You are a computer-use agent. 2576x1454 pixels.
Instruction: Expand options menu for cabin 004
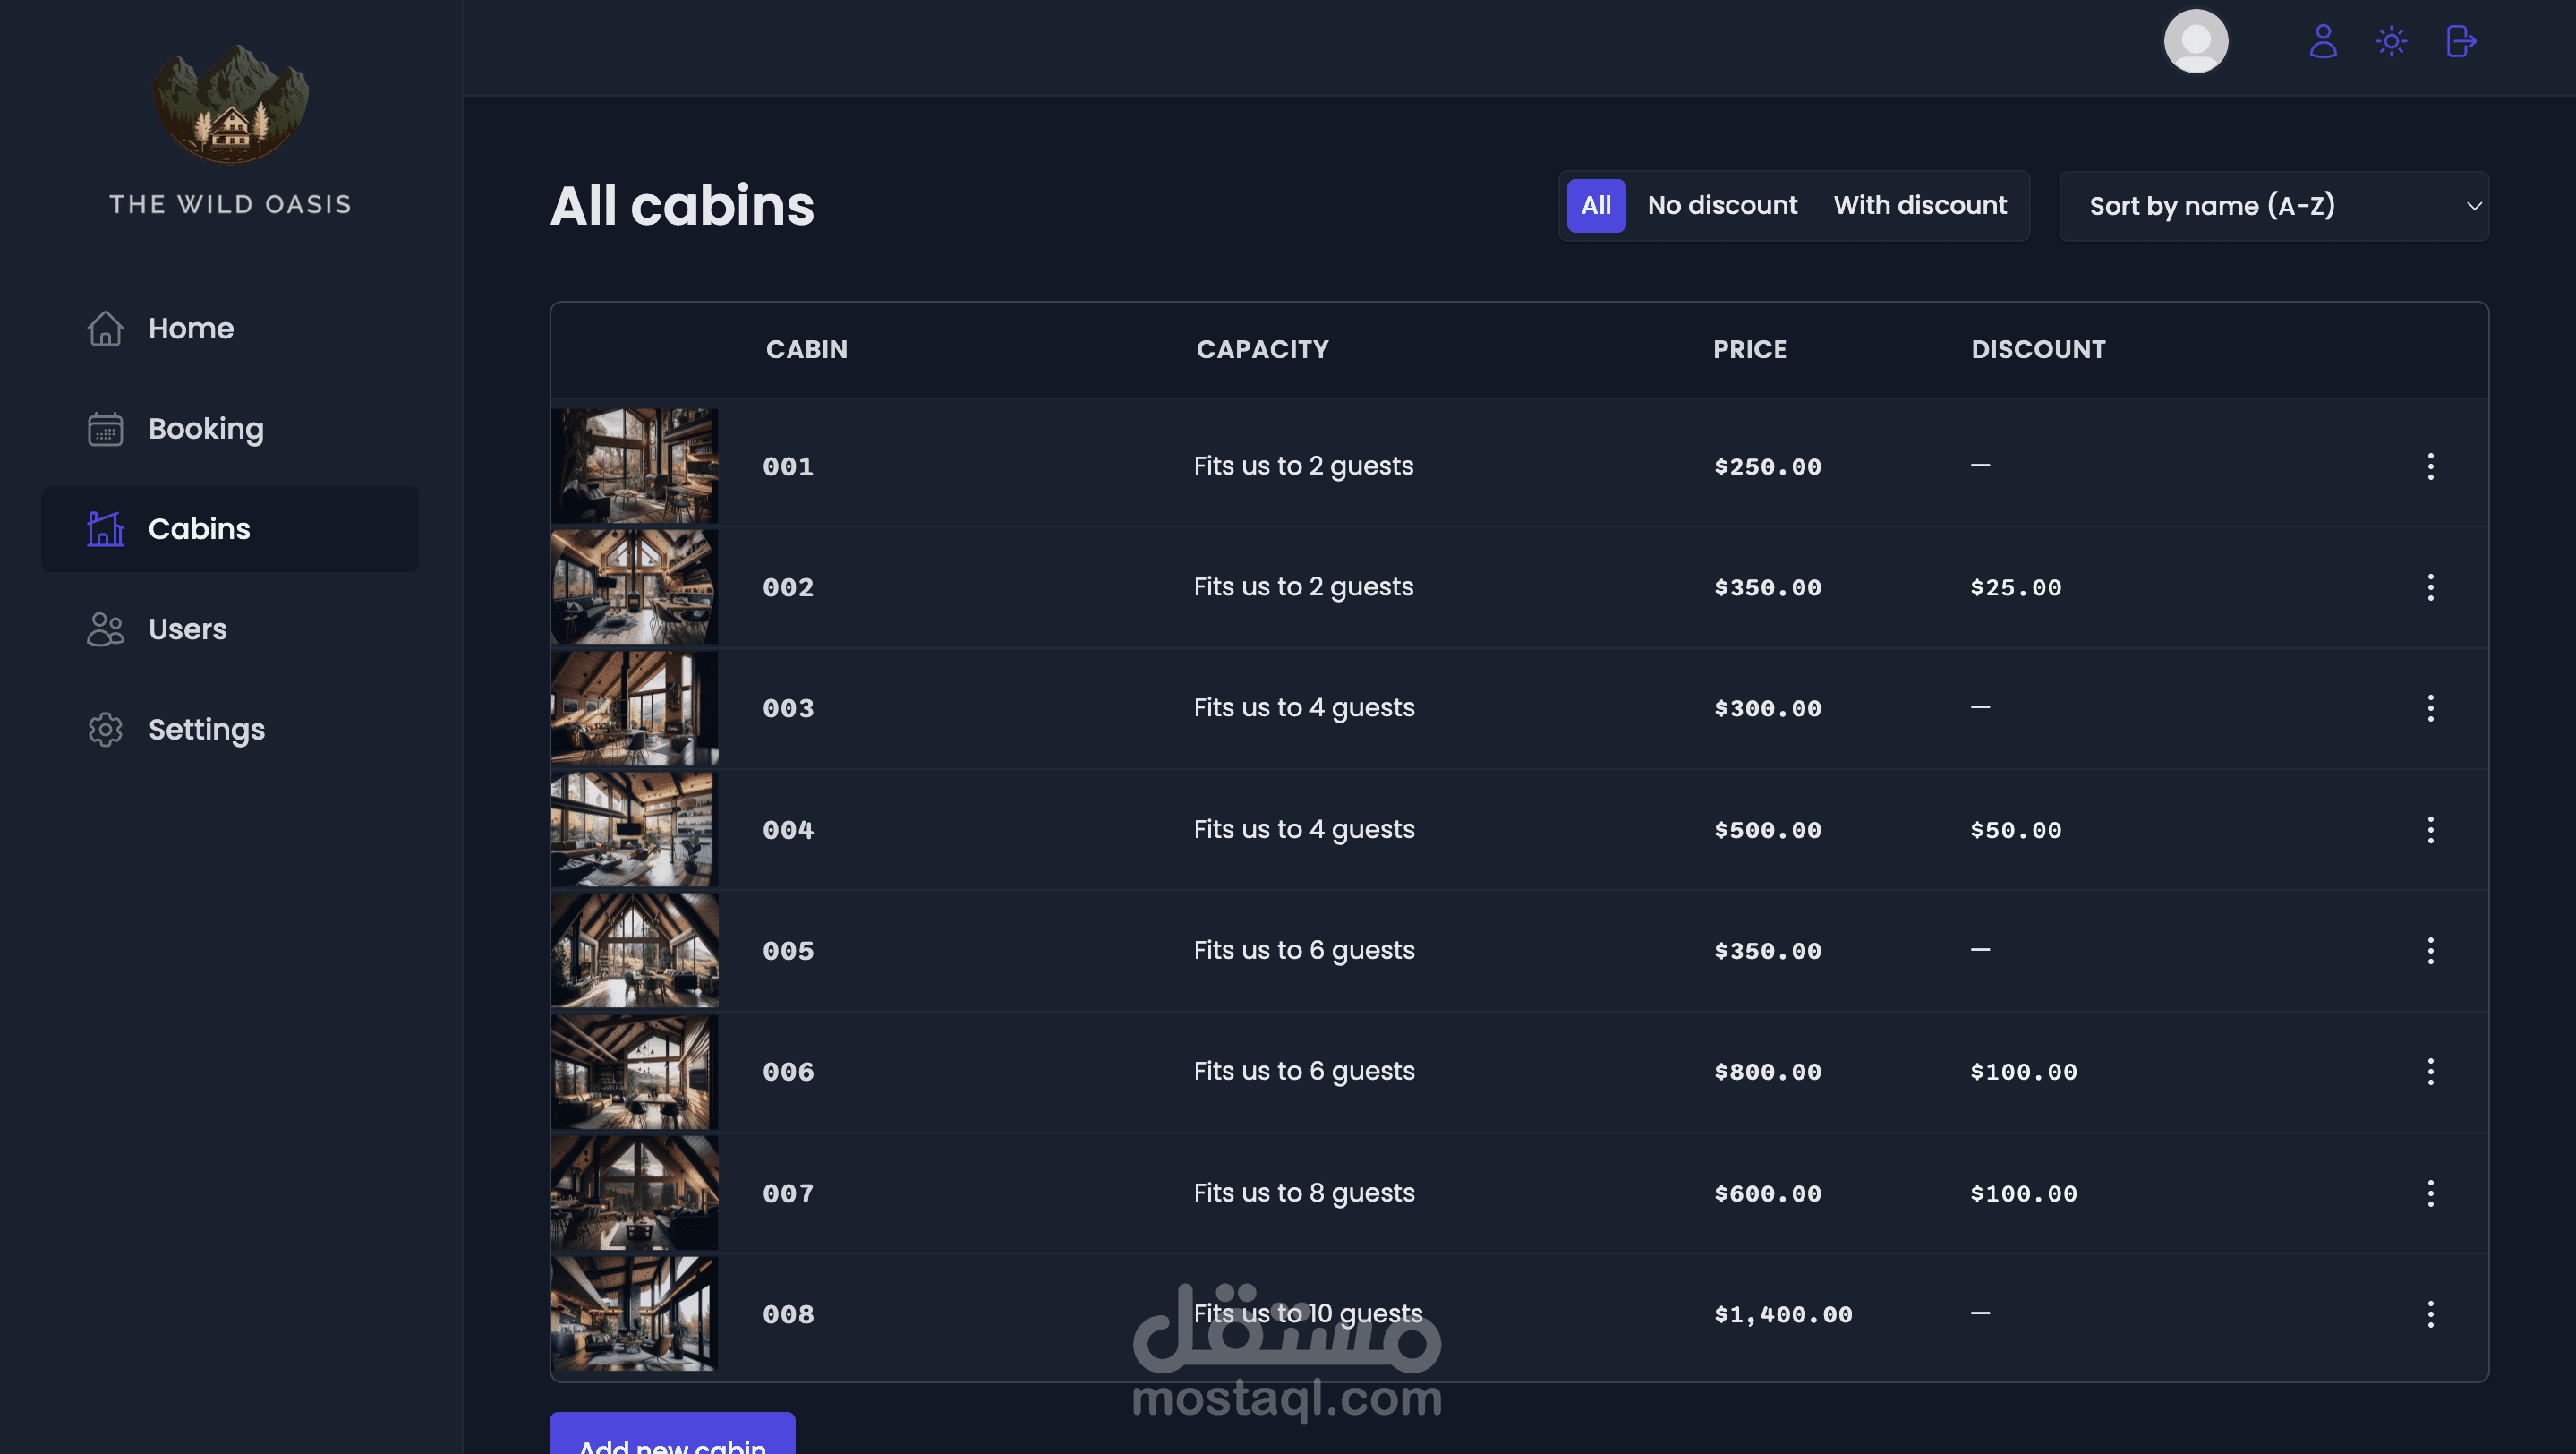2430,830
